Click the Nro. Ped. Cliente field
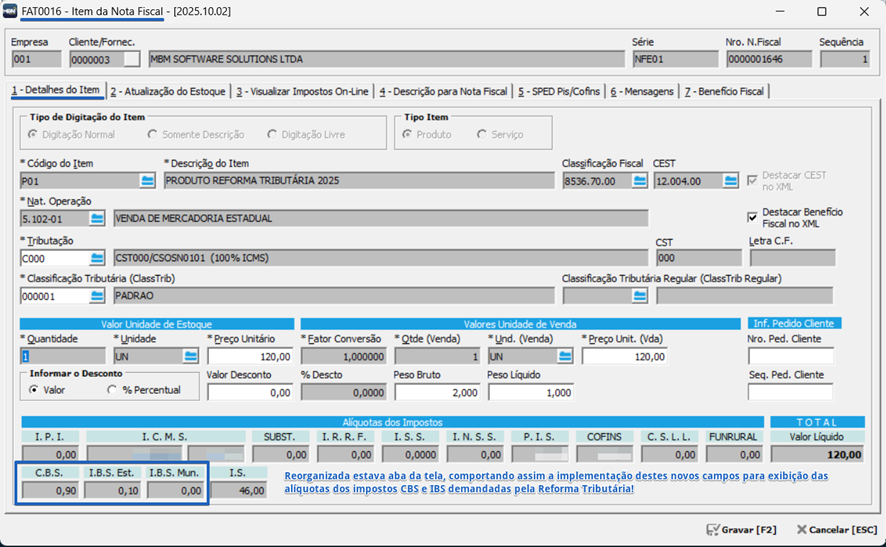Image resolution: width=886 pixels, height=547 pixels. click(789, 356)
